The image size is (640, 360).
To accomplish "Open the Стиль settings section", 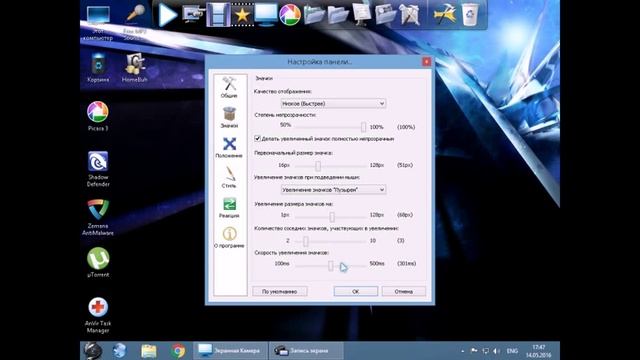I will pos(229,177).
